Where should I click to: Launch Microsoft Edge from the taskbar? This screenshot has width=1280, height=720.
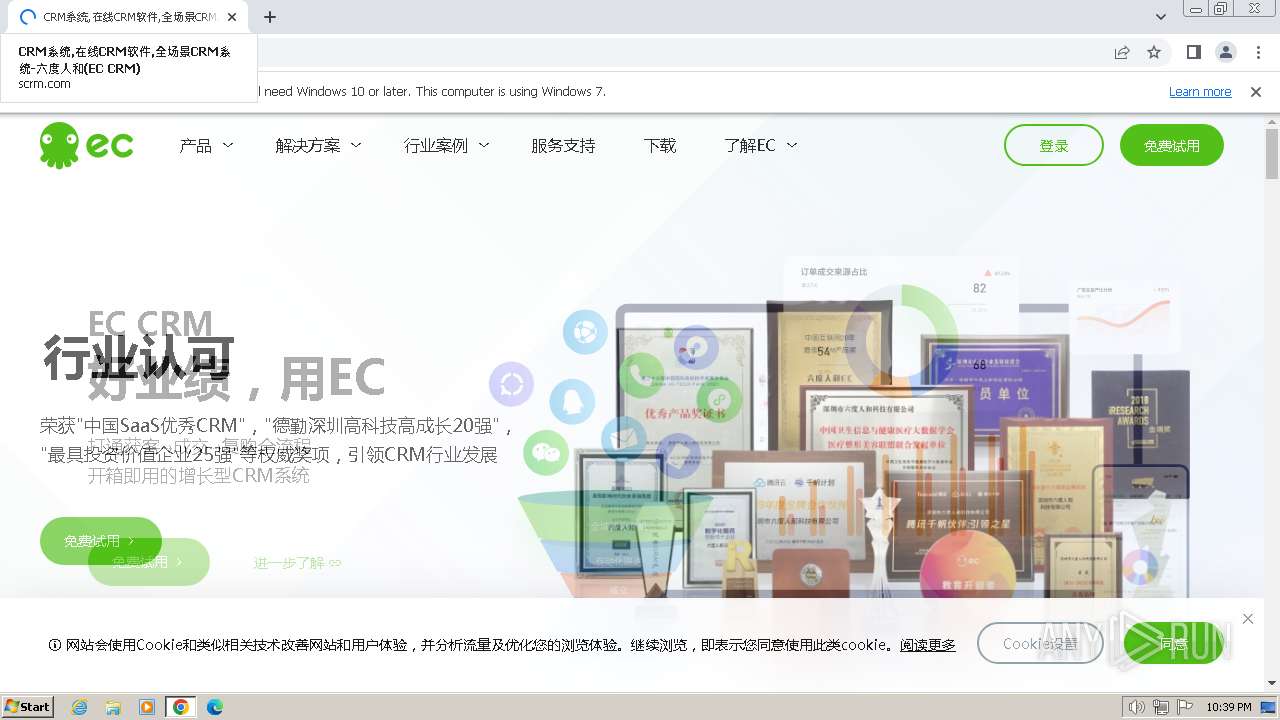point(215,707)
